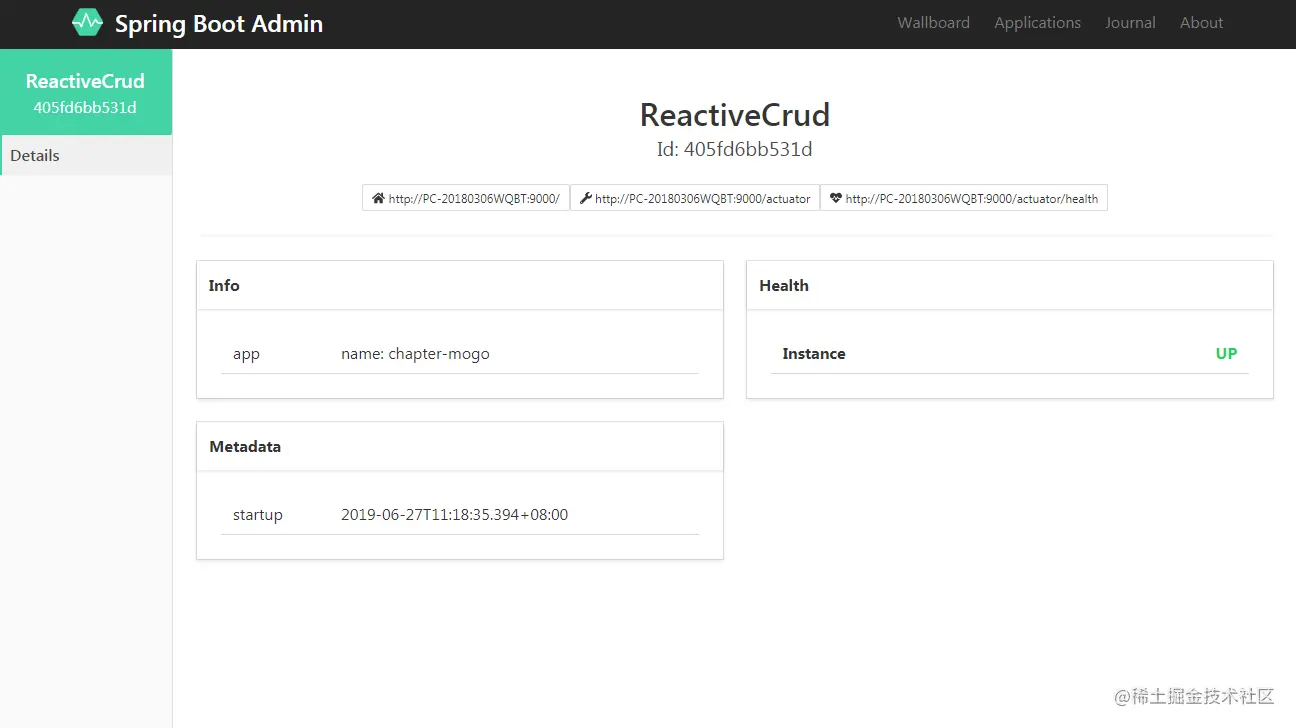
Task: Open the Wallboard menu item
Action: coord(933,23)
